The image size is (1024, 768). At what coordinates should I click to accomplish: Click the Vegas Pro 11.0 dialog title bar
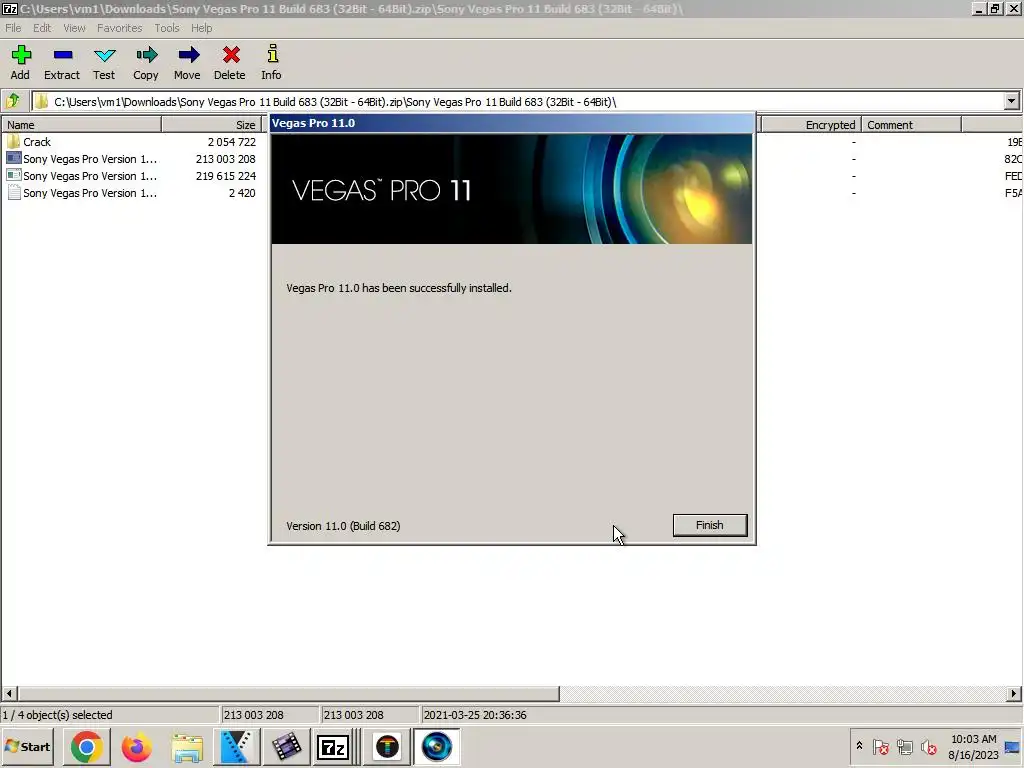pos(511,123)
